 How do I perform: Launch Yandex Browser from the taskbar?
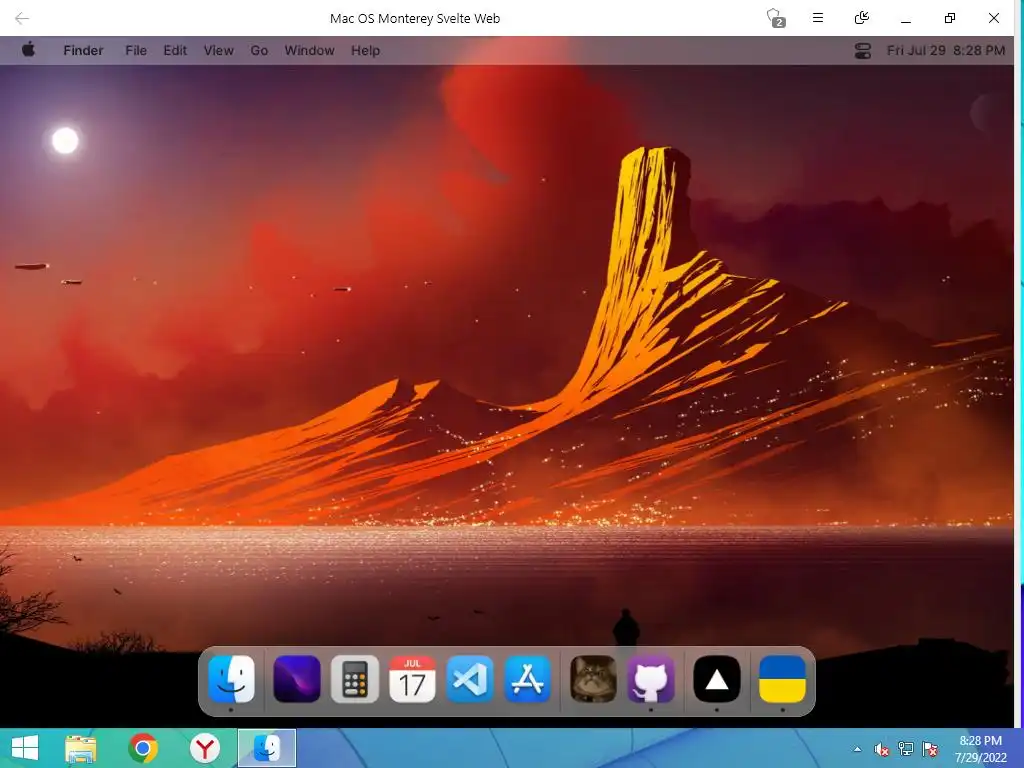tap(204, 748)
